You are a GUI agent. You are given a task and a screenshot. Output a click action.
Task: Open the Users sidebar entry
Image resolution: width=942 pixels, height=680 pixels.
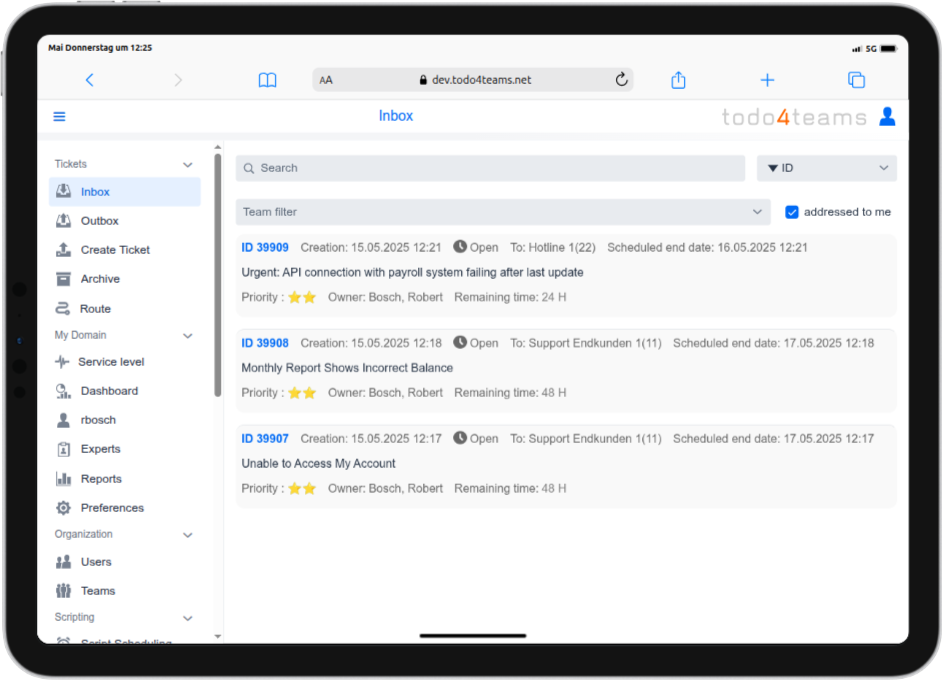point(124,562)
